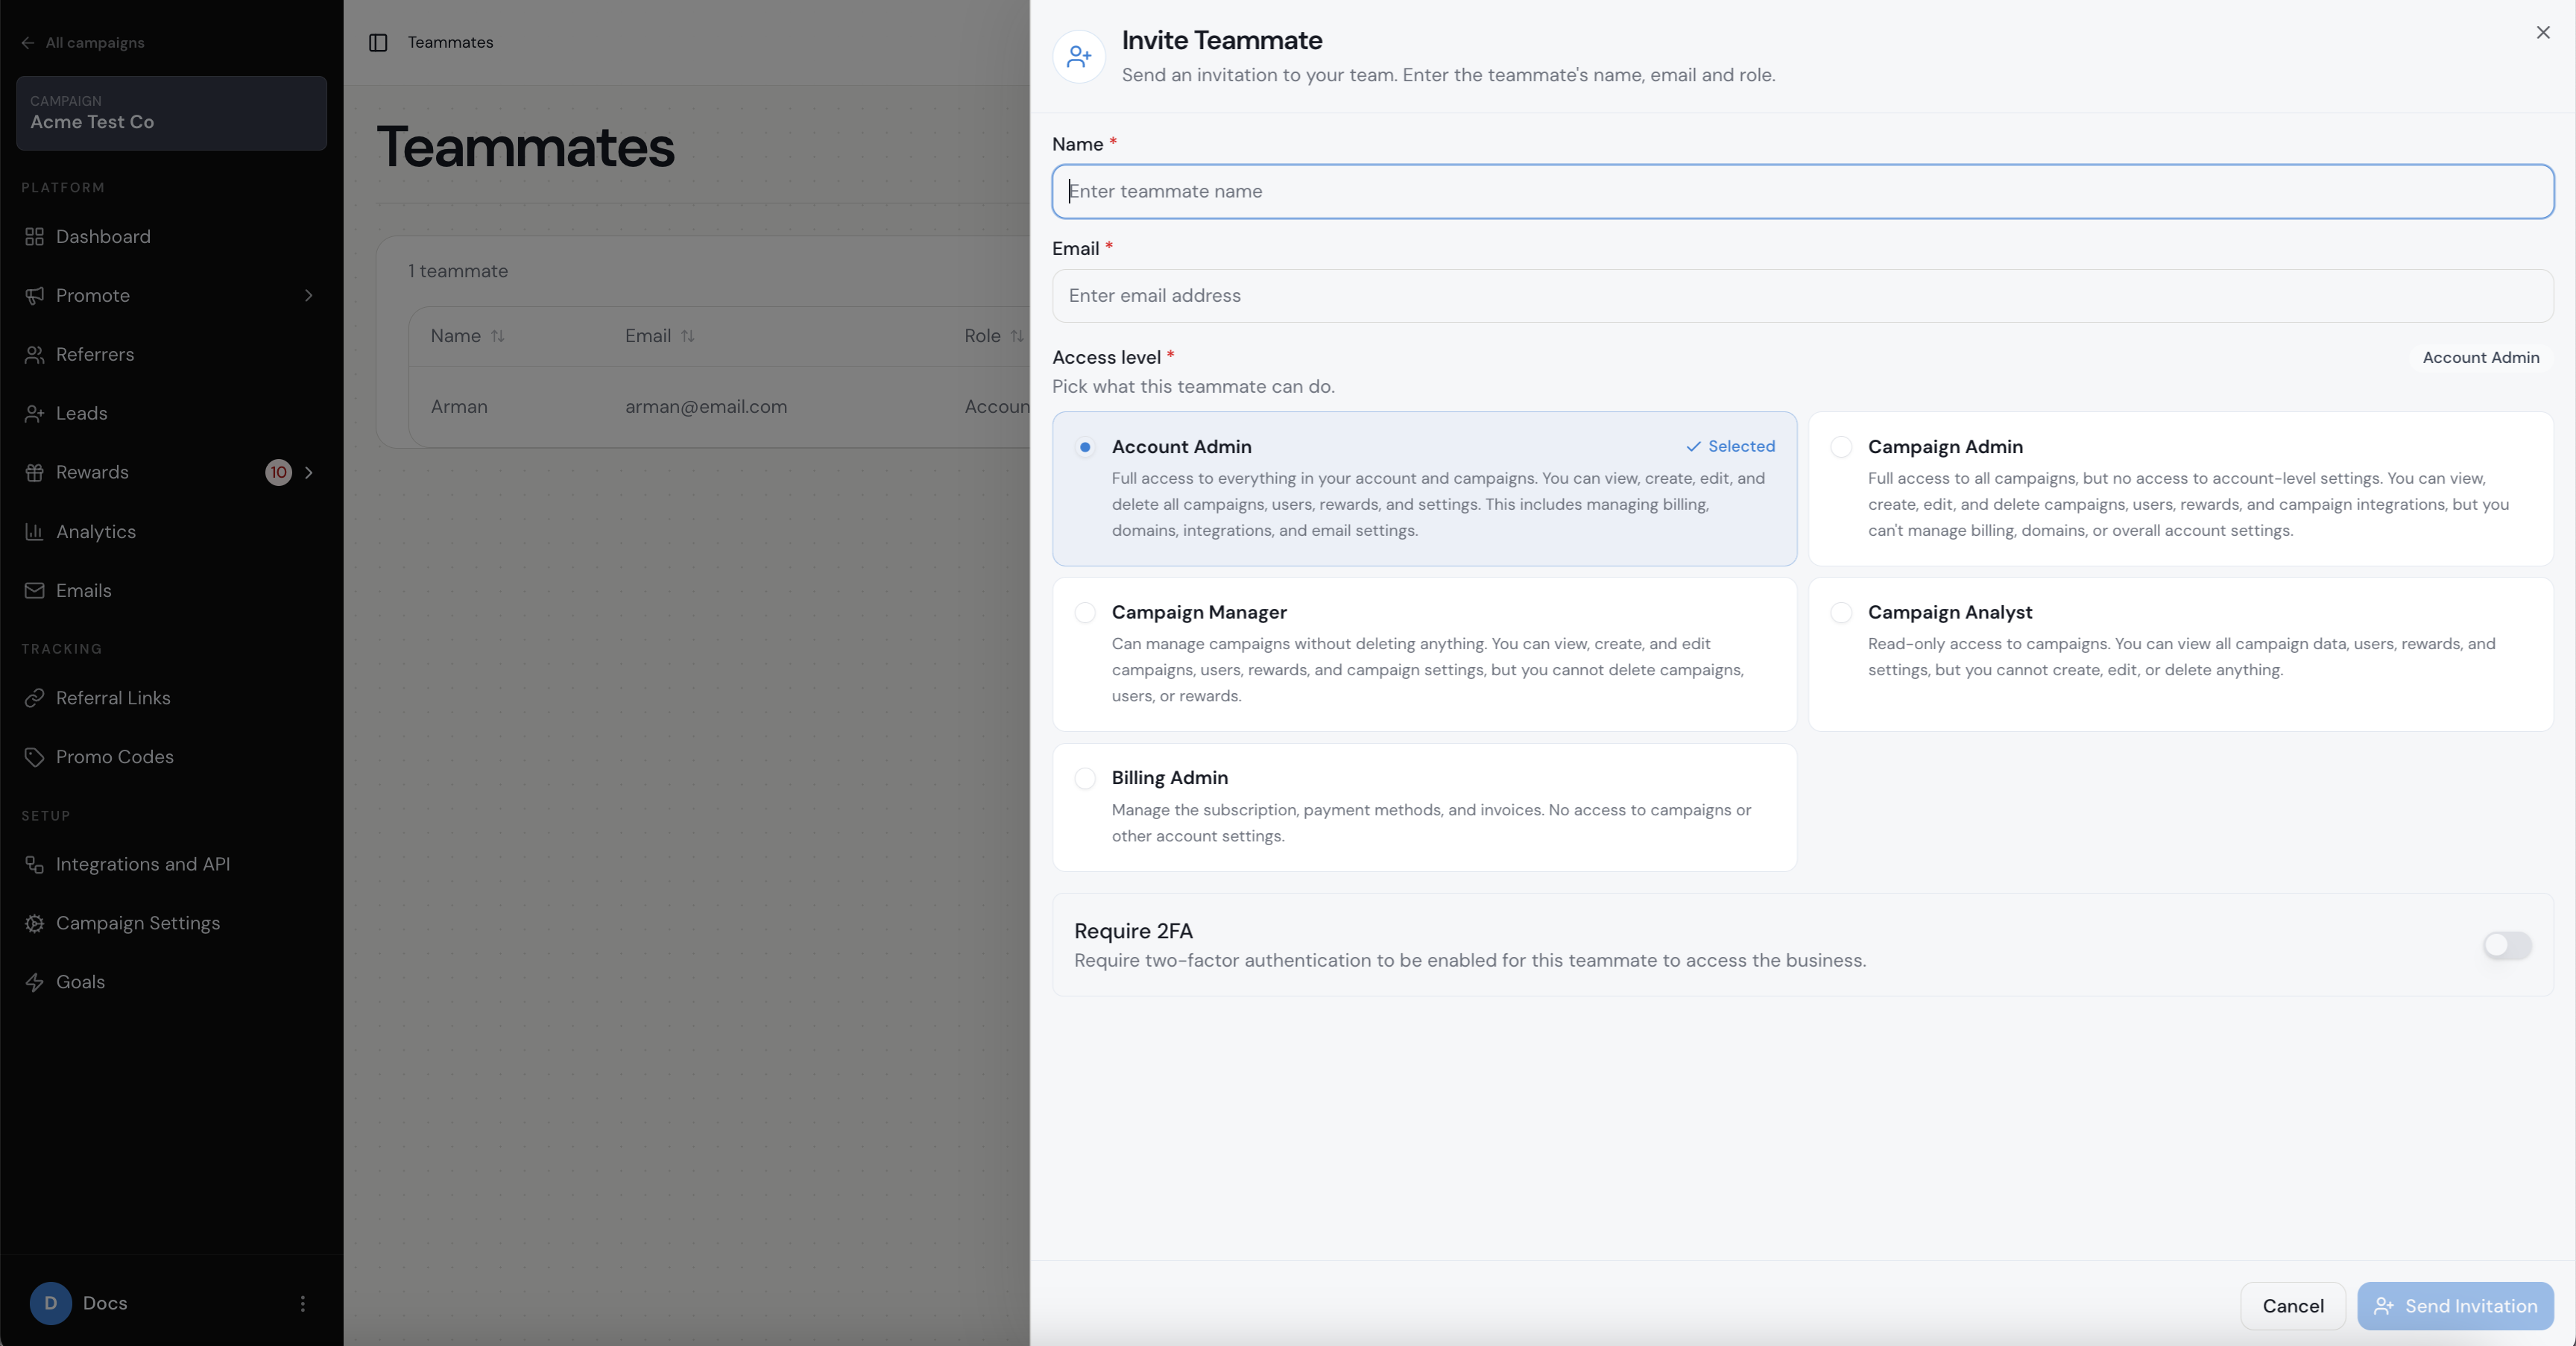Image resolution: width=2576 pixels, height=1346 pixels.
Task: Select the Campaign Manager radio button
Action: pos(1085,613)
